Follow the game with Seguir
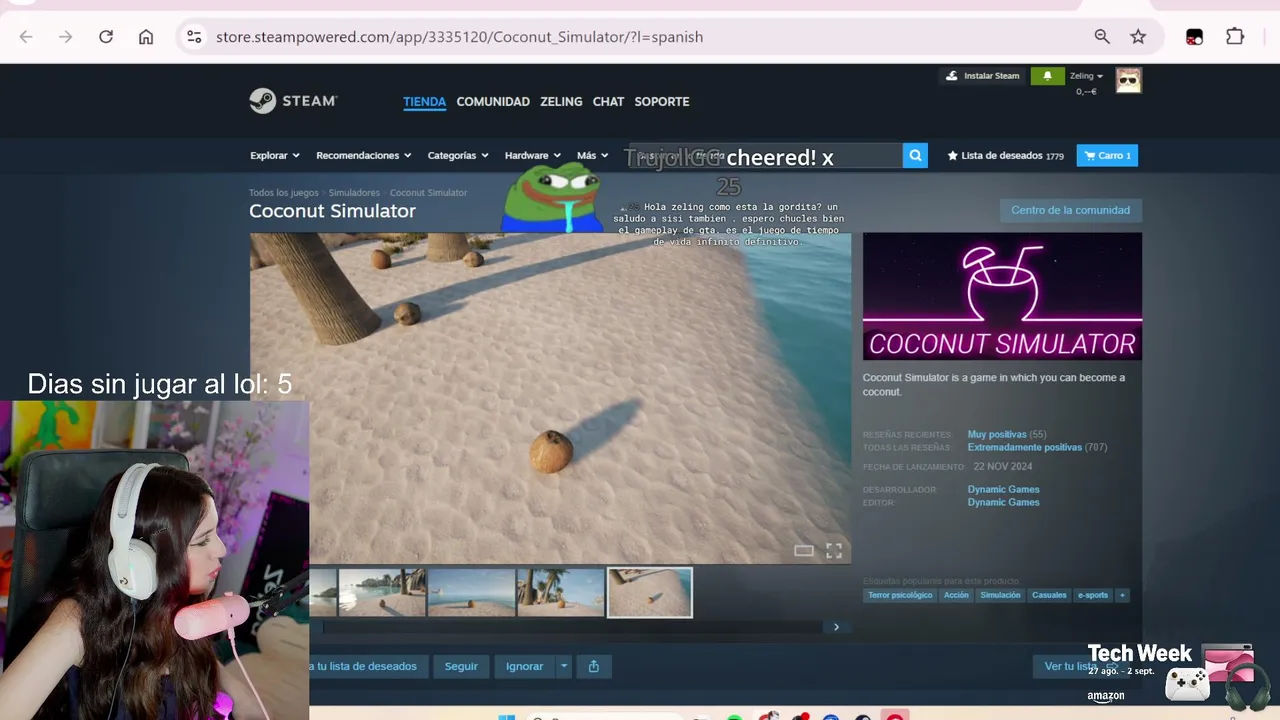 461,666
